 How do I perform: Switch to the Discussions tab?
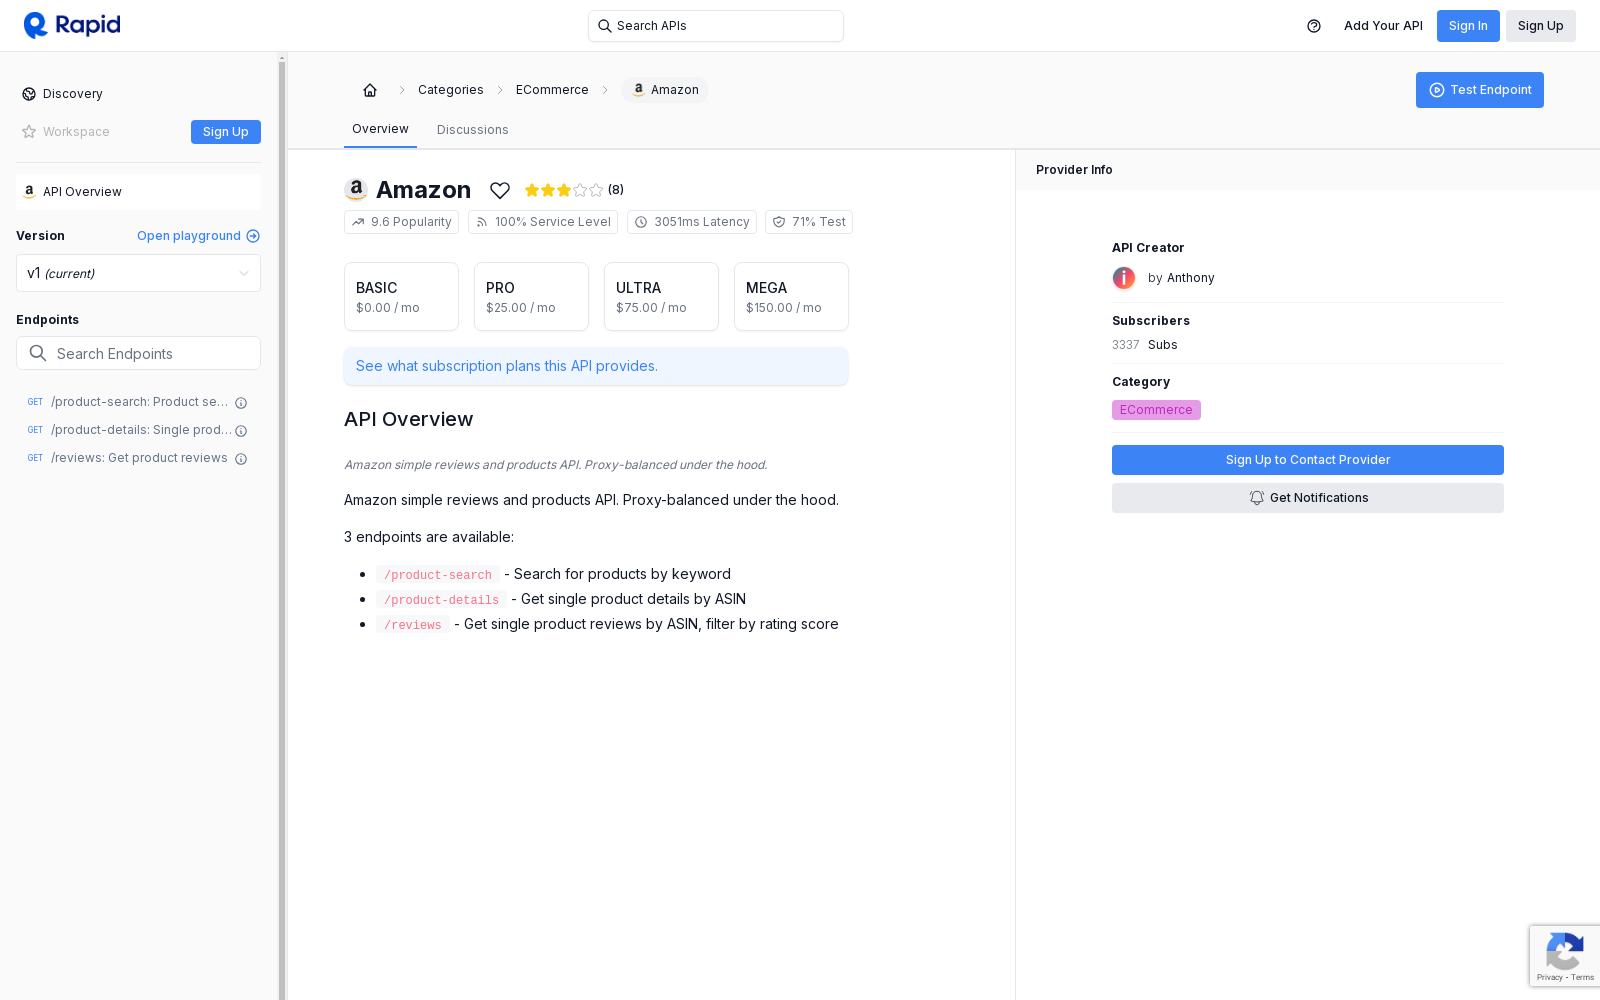point(473,130)
